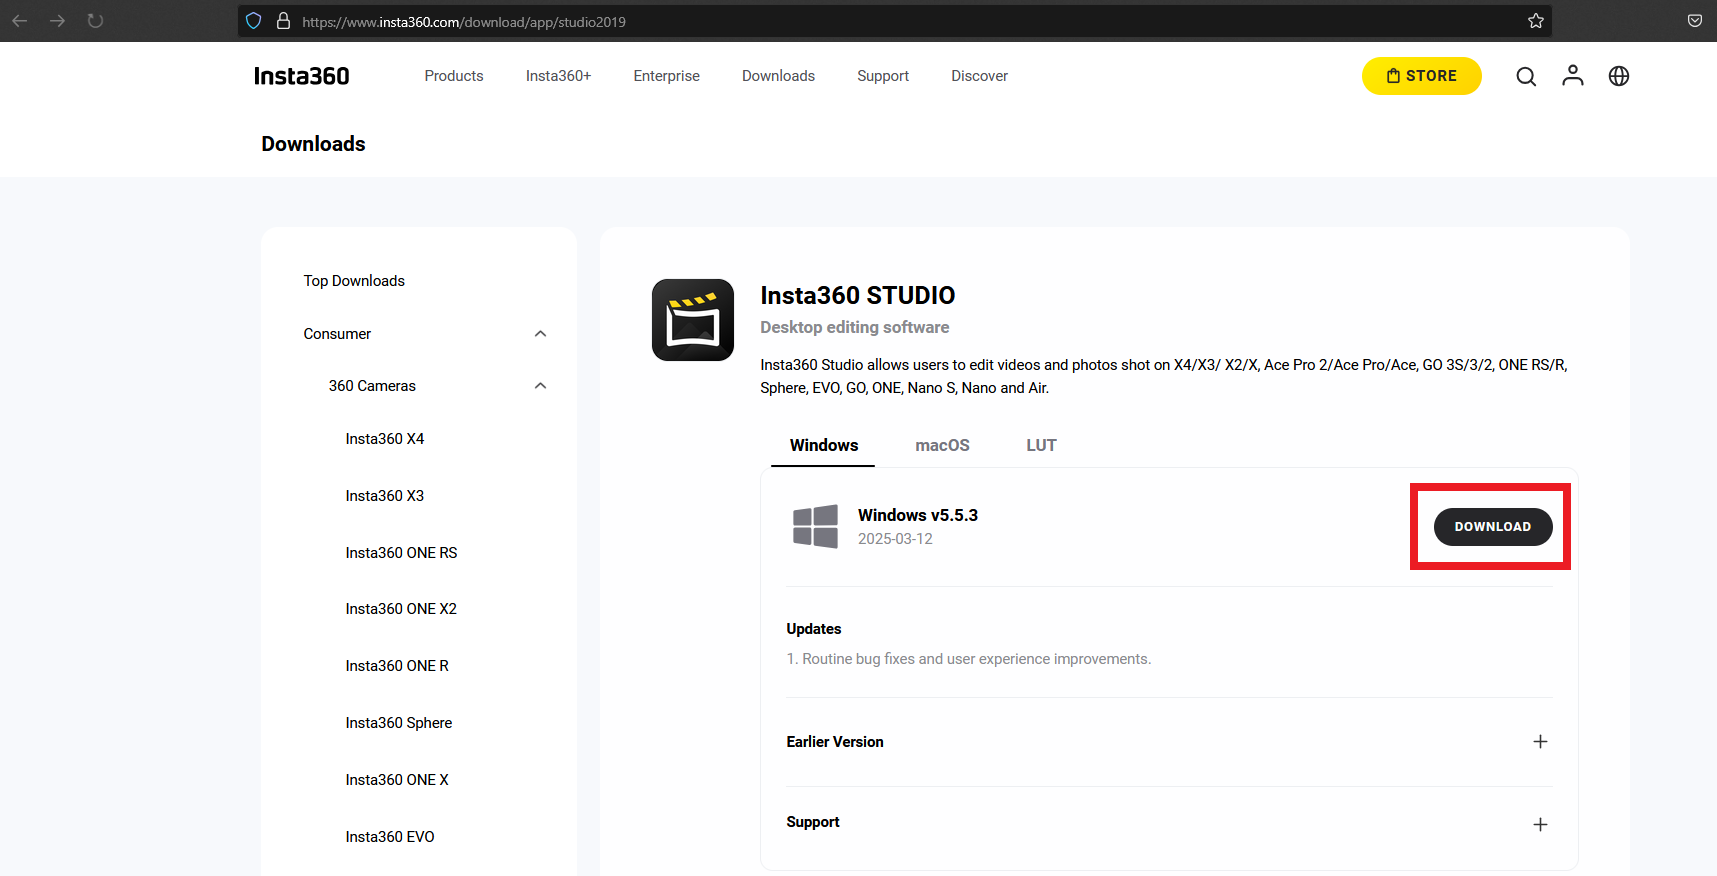The width and height of the screenshot is (1717, 876).
Task: Reload the page with refresh icon
Action: pyautogui.click(x=96, y=21)
